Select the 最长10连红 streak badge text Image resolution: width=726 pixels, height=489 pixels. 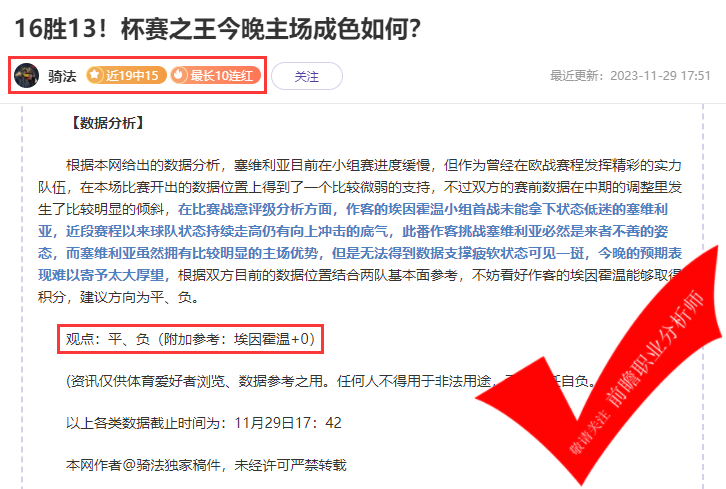(x=221, y=75)
